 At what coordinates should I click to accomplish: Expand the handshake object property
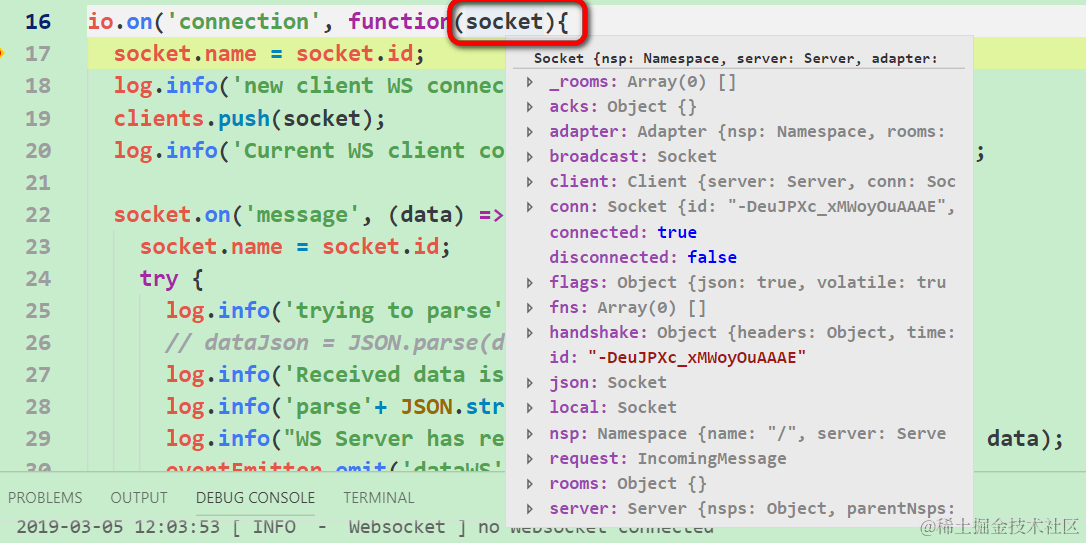[530, 332]
